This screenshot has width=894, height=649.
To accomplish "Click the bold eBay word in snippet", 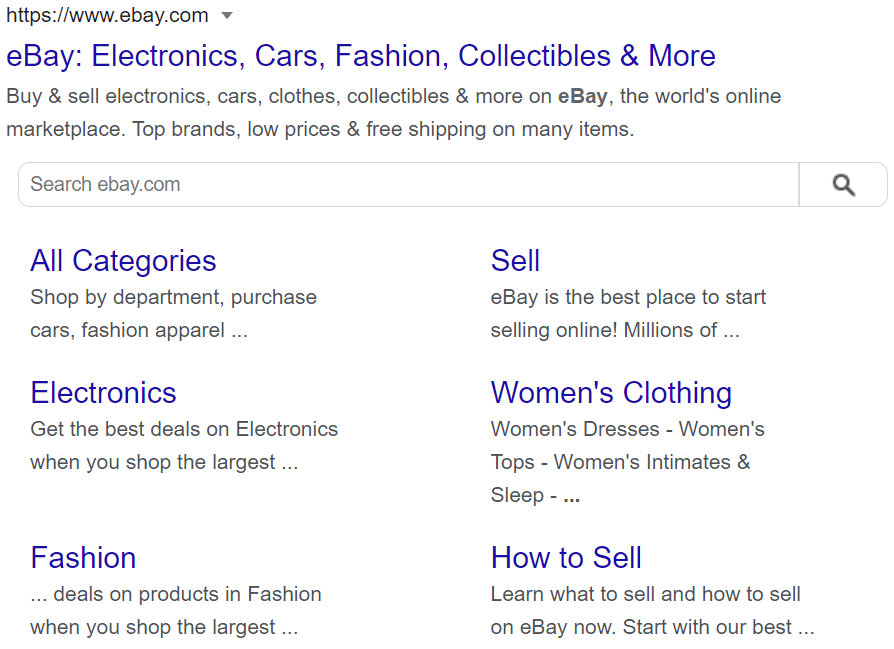I will (x=582, y=96).
